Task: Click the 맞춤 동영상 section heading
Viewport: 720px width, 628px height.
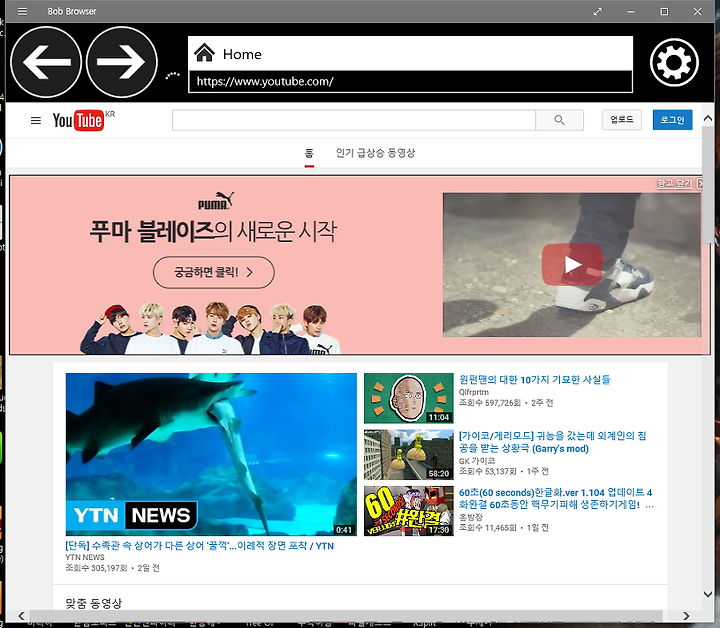Action: pyautogui.click(x=94, y=603)
